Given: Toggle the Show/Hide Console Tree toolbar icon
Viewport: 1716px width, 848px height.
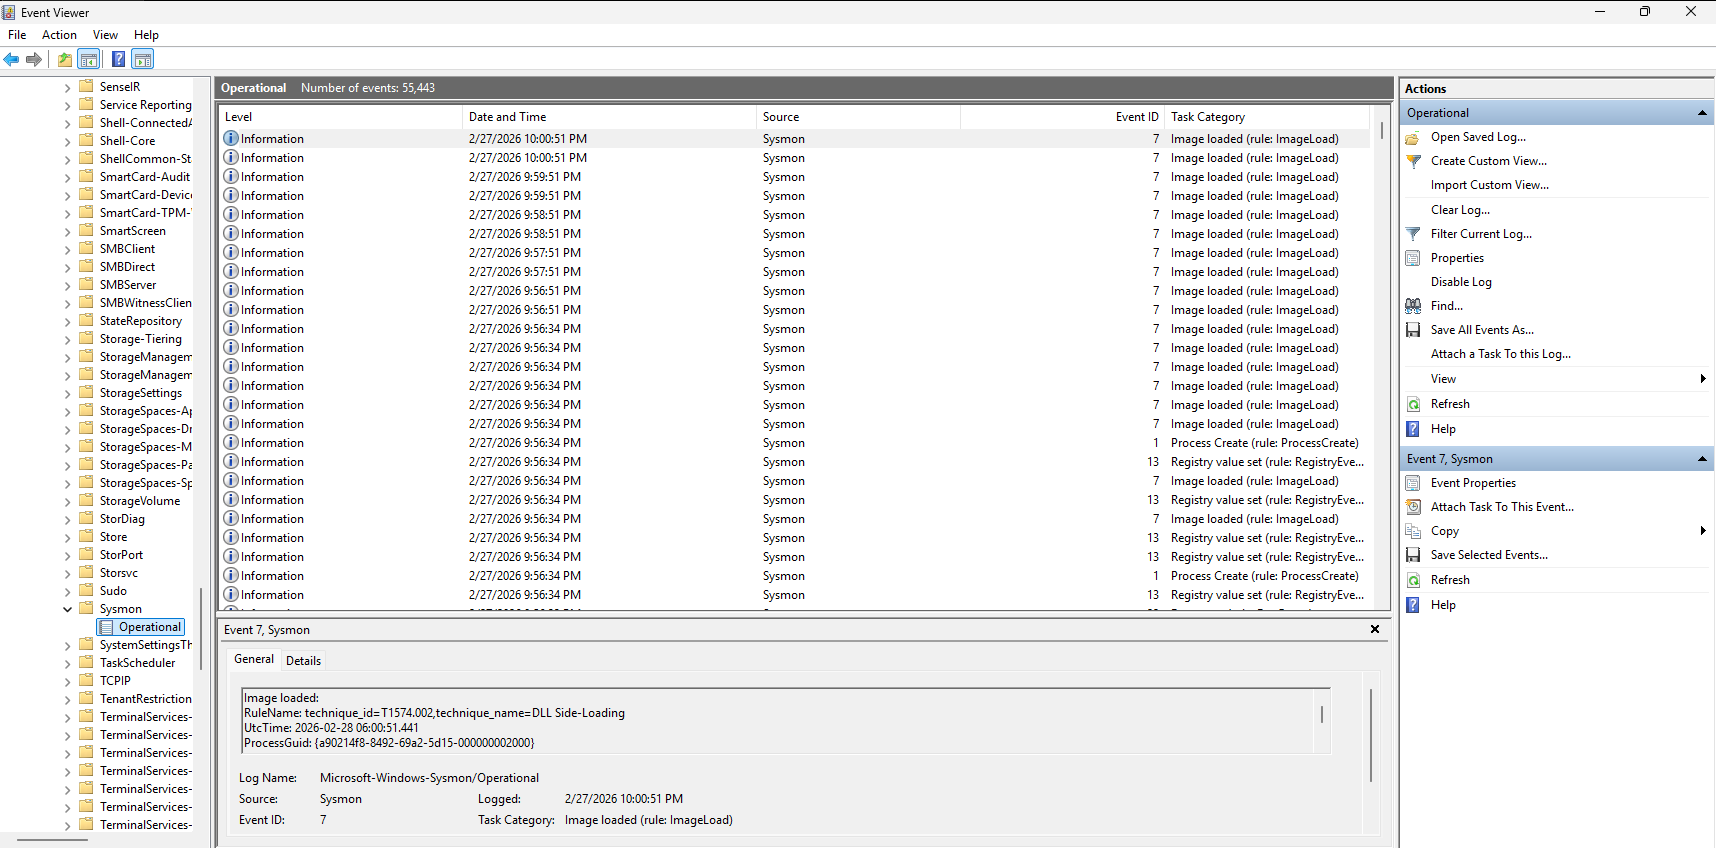Looking at the screenshot, I should tap(89, 60).
